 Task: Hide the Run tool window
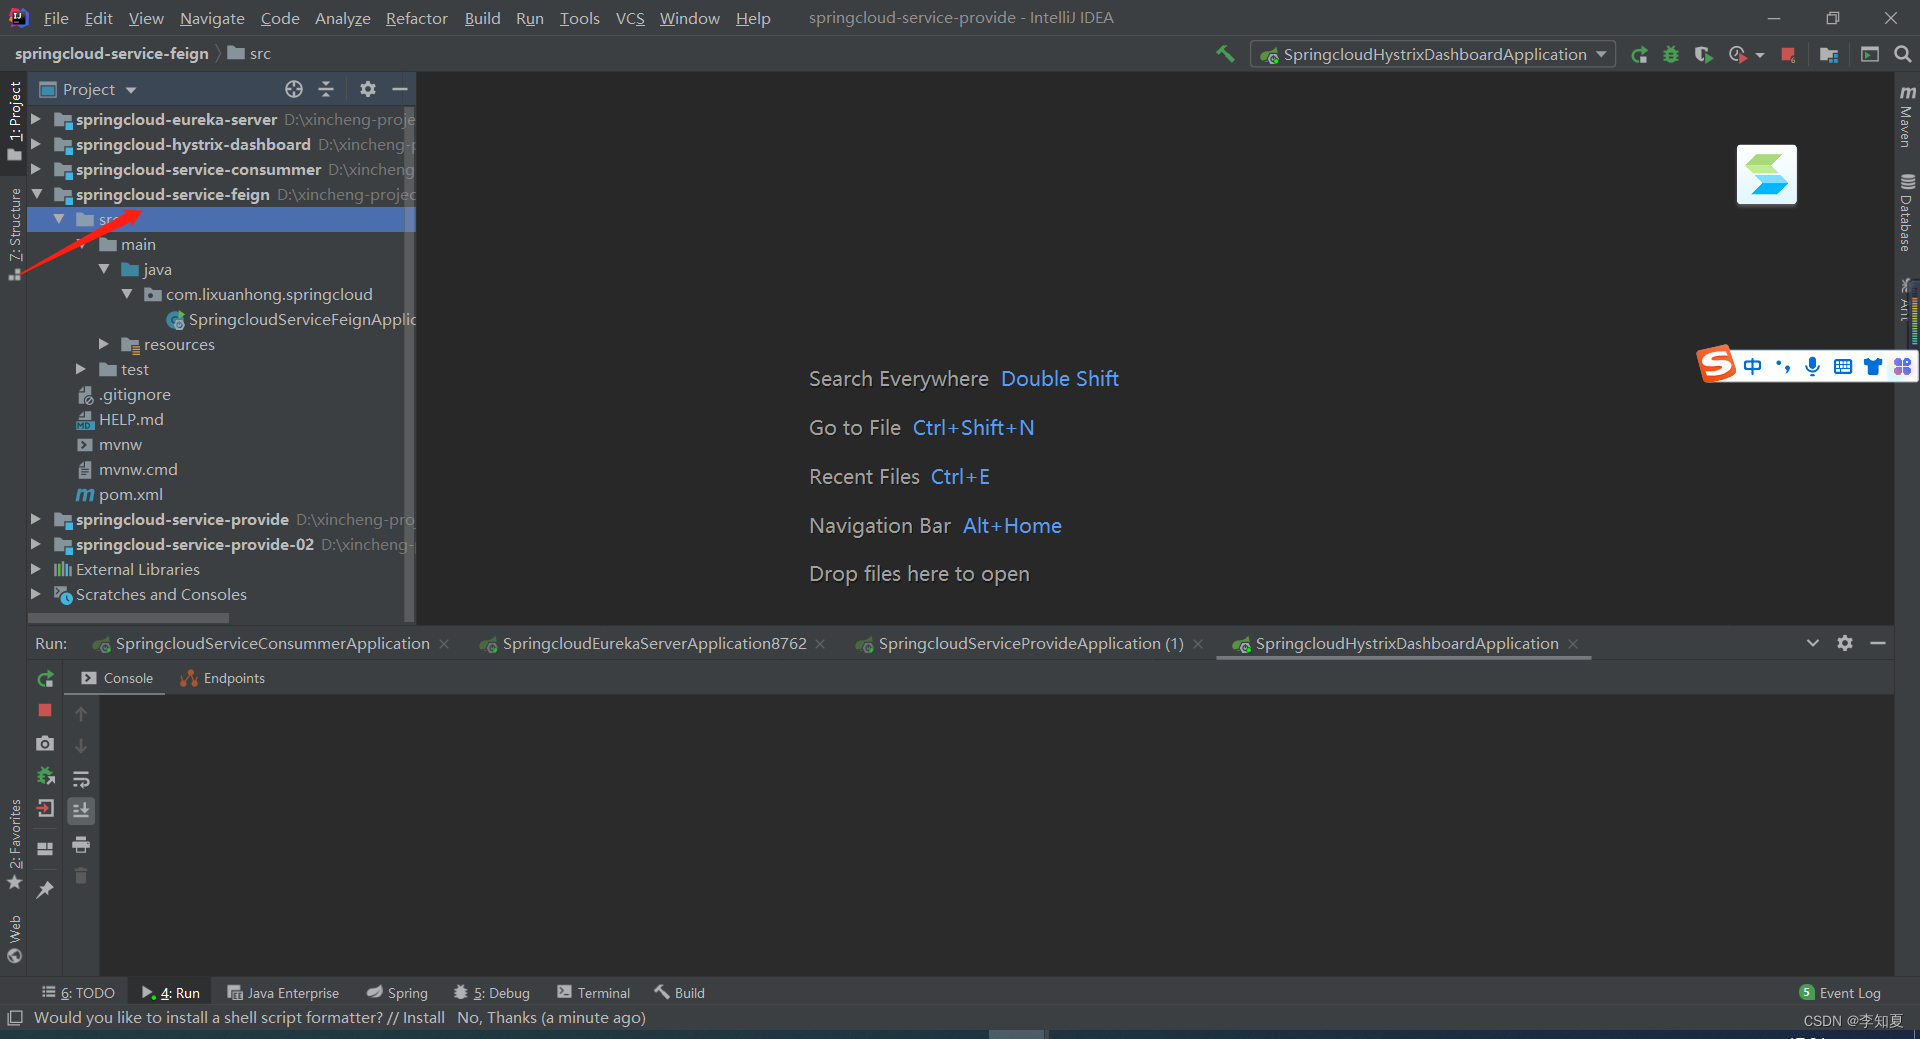point(1878,643)
